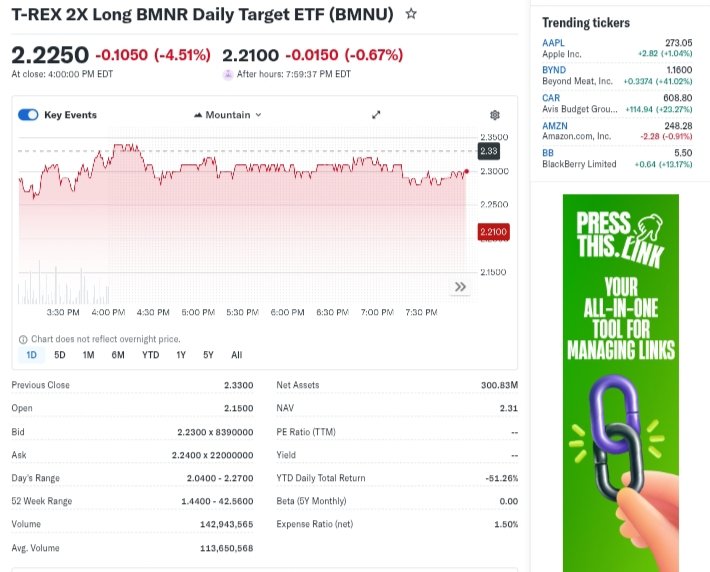Click the red 2.2100 price label
Screen dimensions: 710x572
coord(494,232)
